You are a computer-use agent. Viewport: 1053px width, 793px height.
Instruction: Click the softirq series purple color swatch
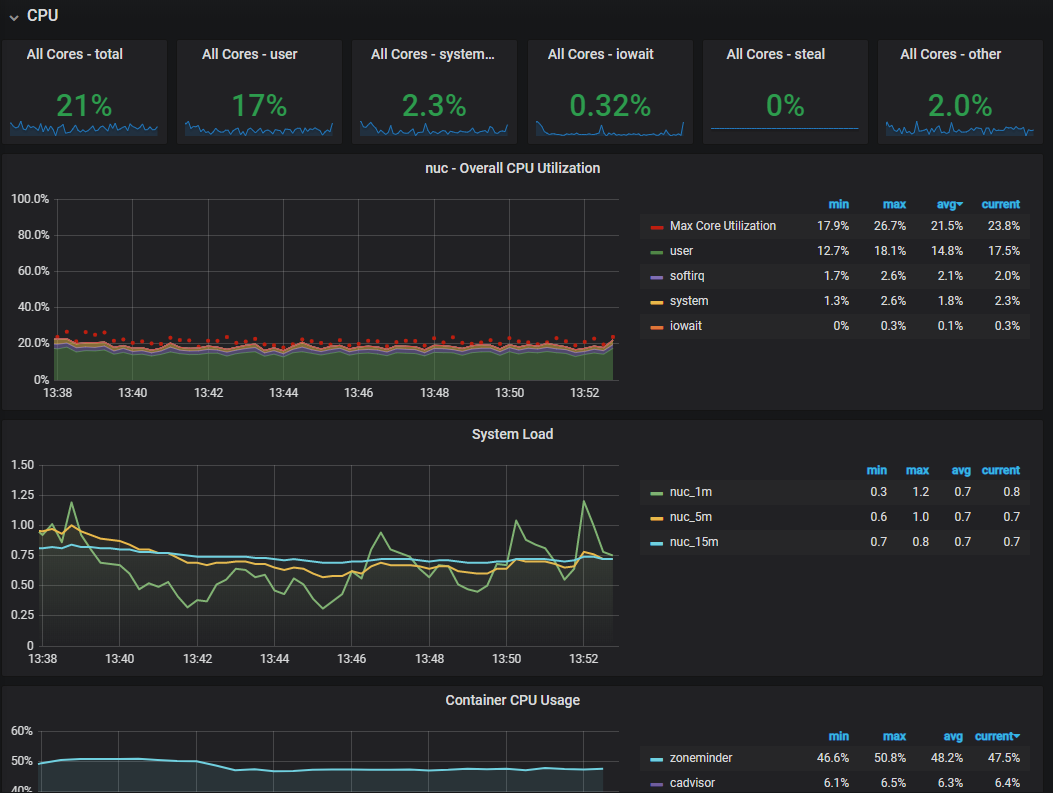point(657,277)
